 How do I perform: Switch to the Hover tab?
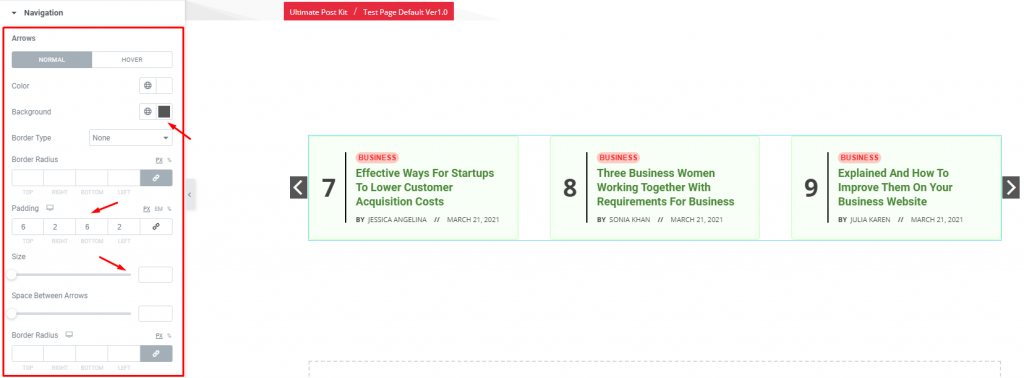point(132,59)
